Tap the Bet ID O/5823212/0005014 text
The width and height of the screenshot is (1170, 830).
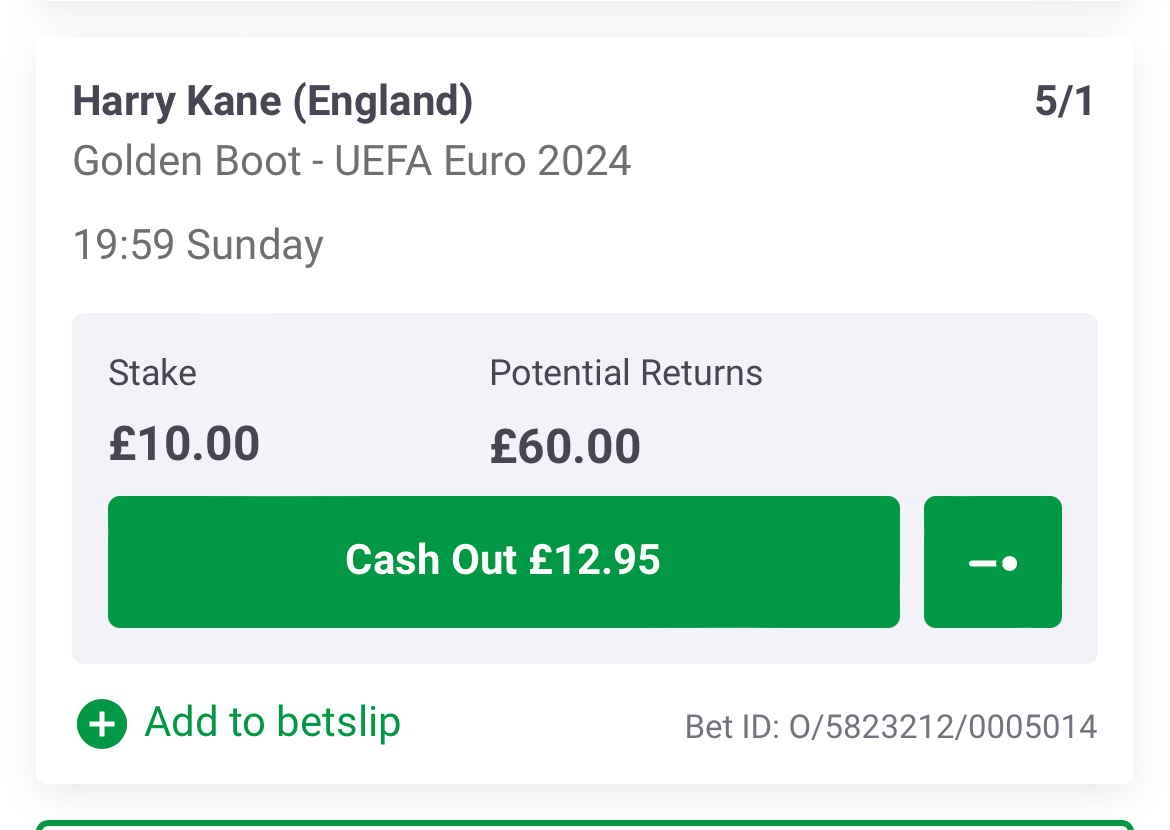tap(891, 727)
